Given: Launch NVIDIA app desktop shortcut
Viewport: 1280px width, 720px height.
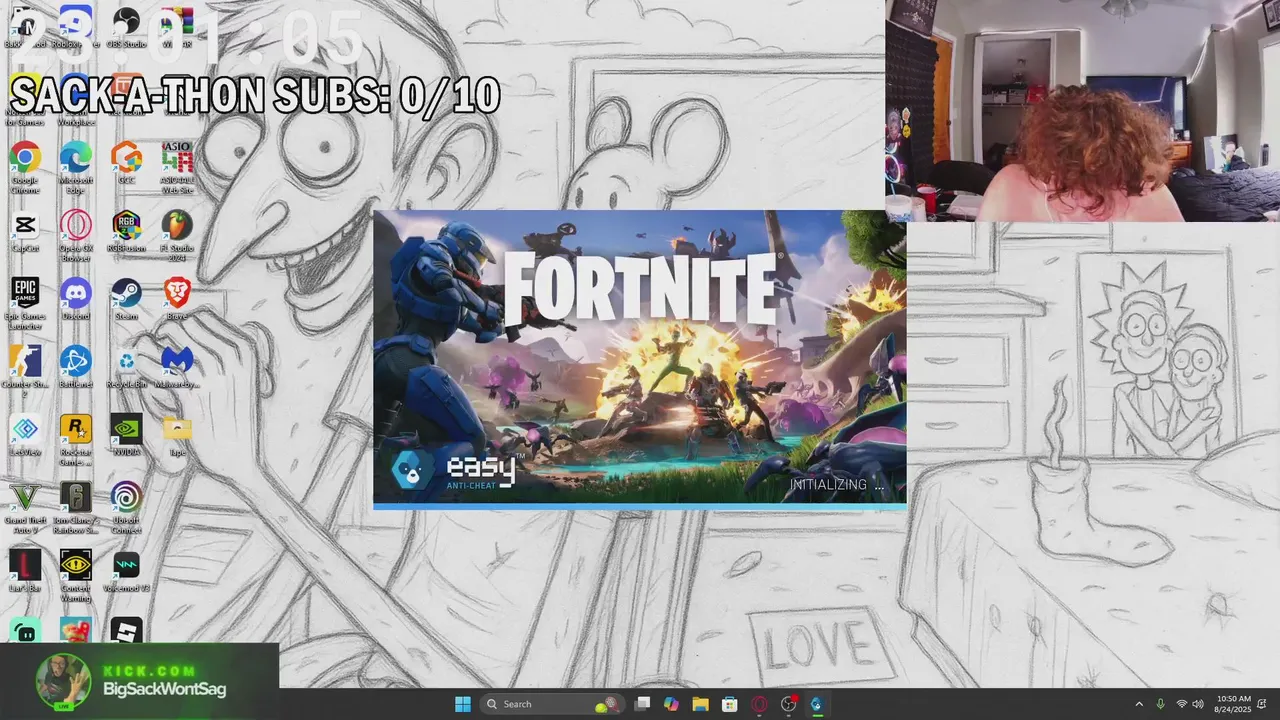Looking at the screenshot, I should pyautogui.click(x=126, y=435).
